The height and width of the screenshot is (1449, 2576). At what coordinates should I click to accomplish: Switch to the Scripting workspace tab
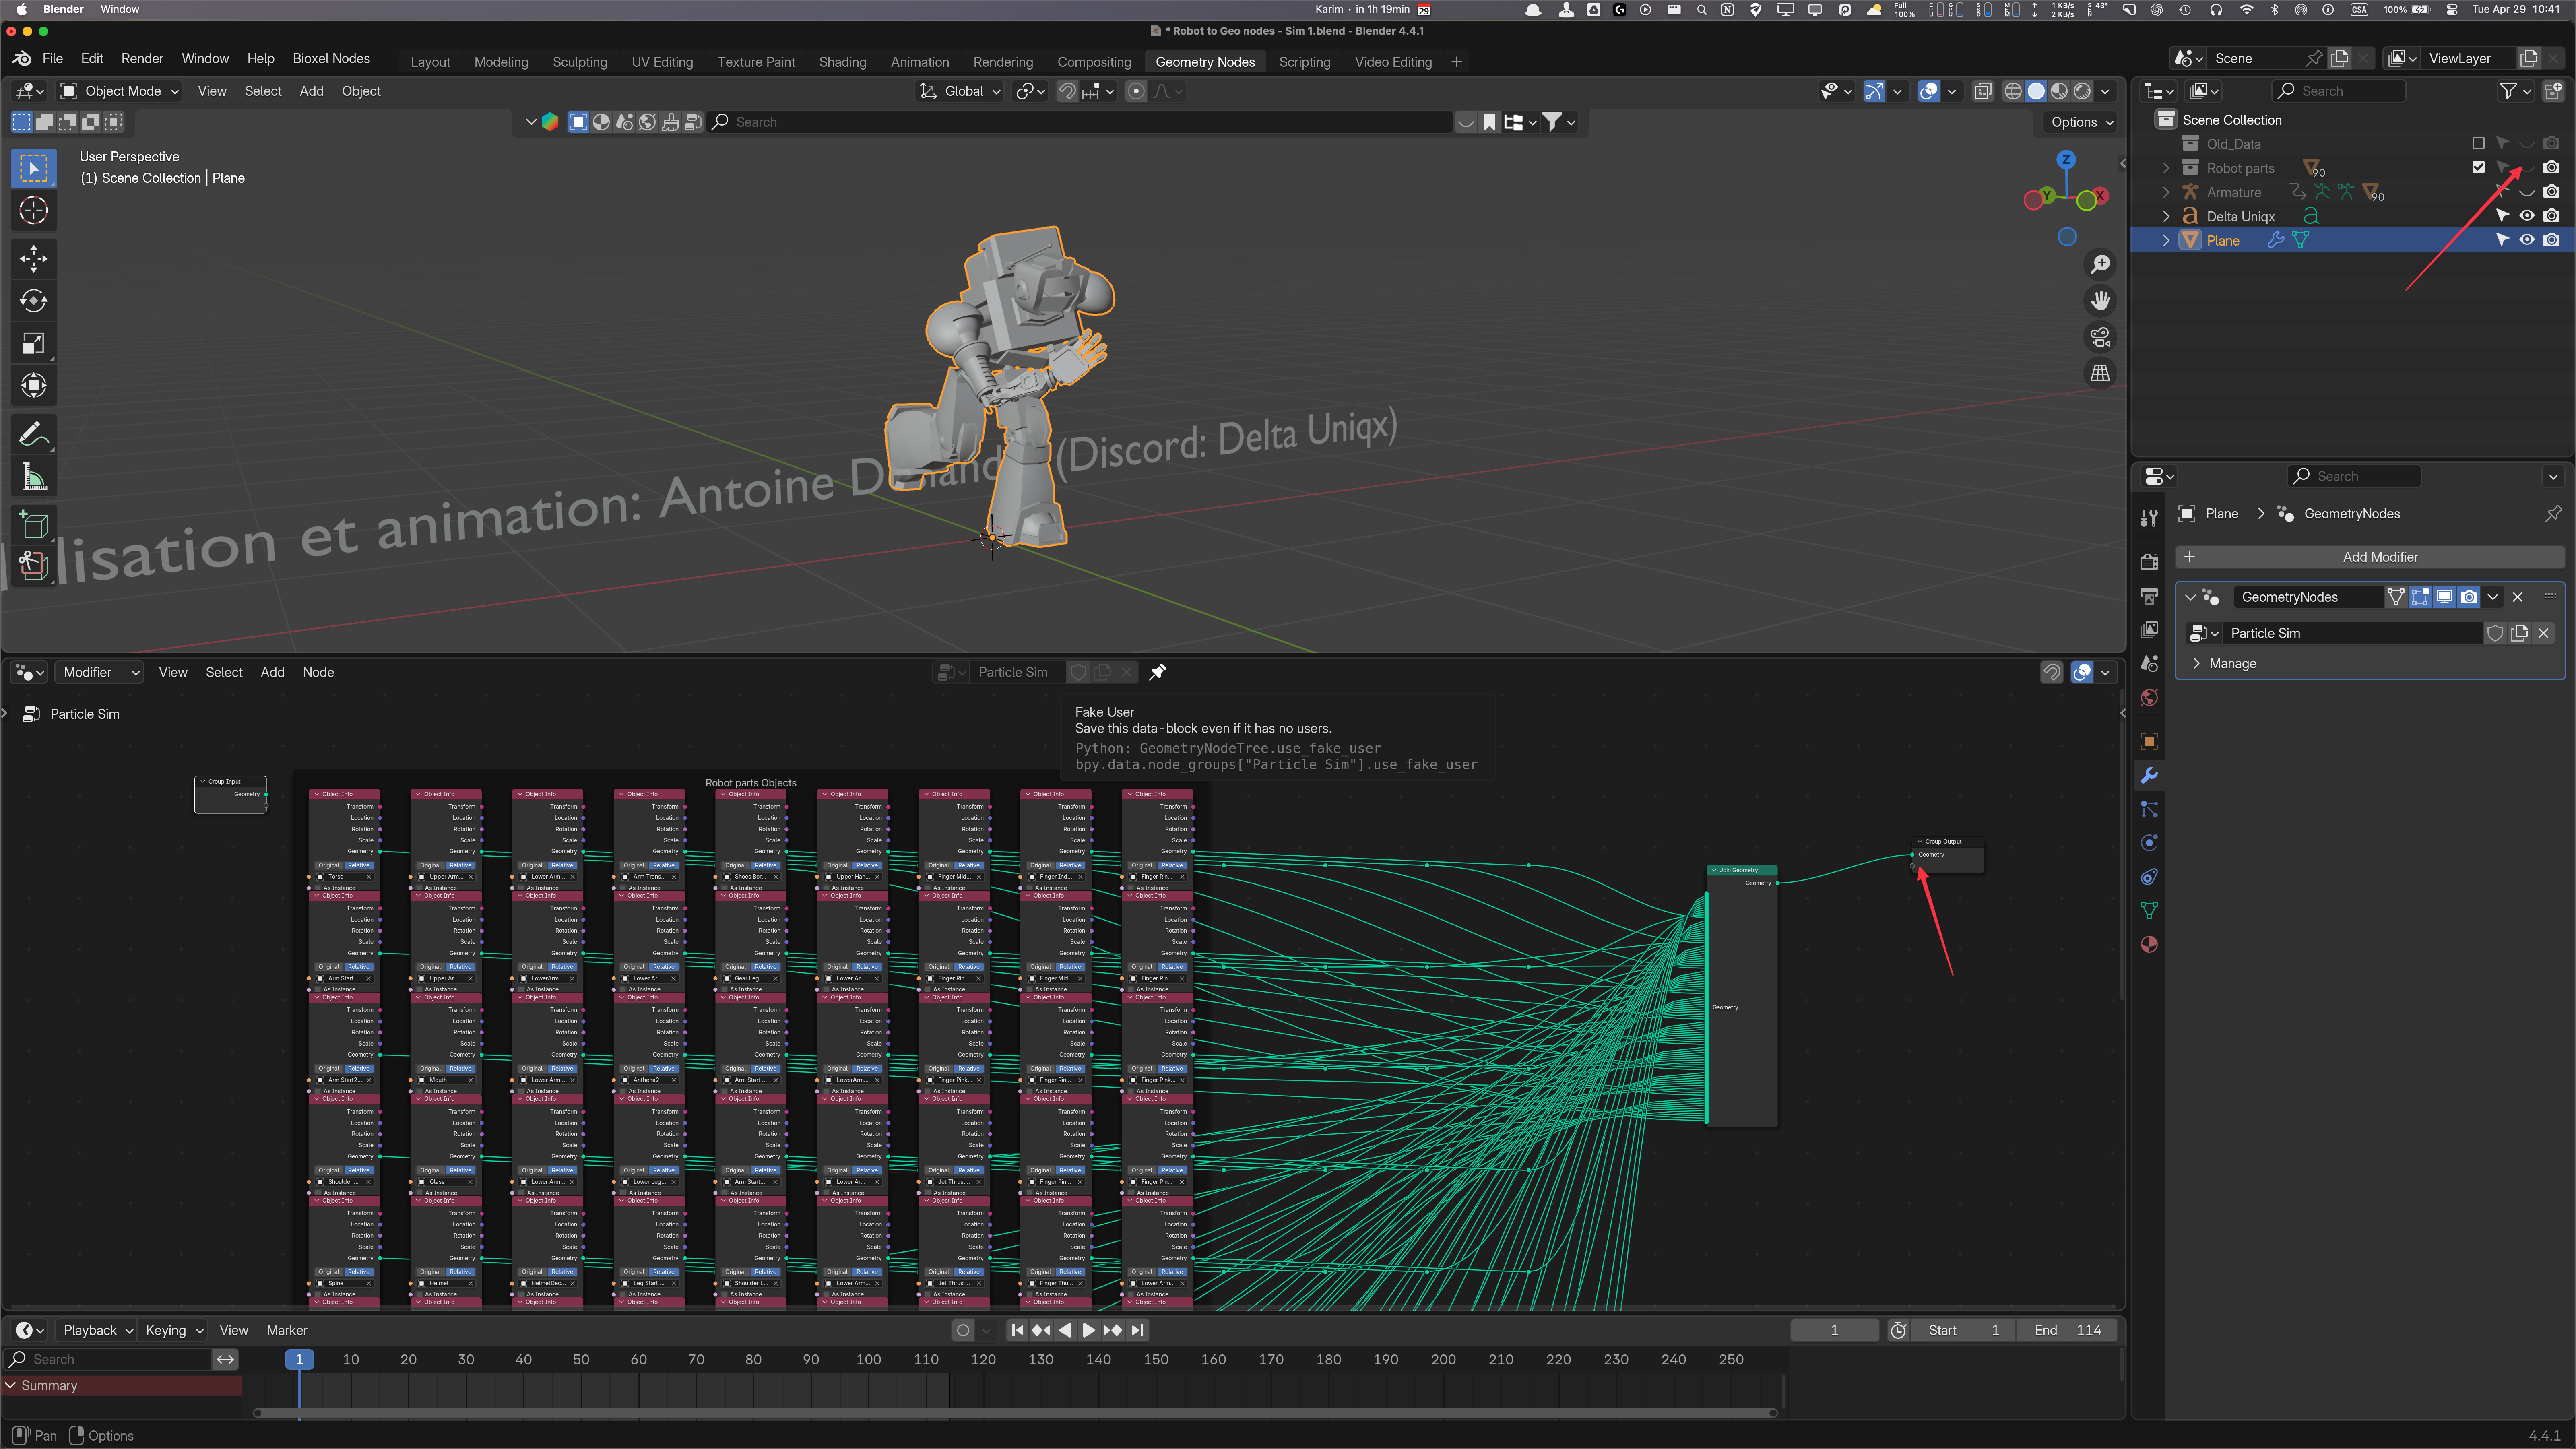(1304, 62)
